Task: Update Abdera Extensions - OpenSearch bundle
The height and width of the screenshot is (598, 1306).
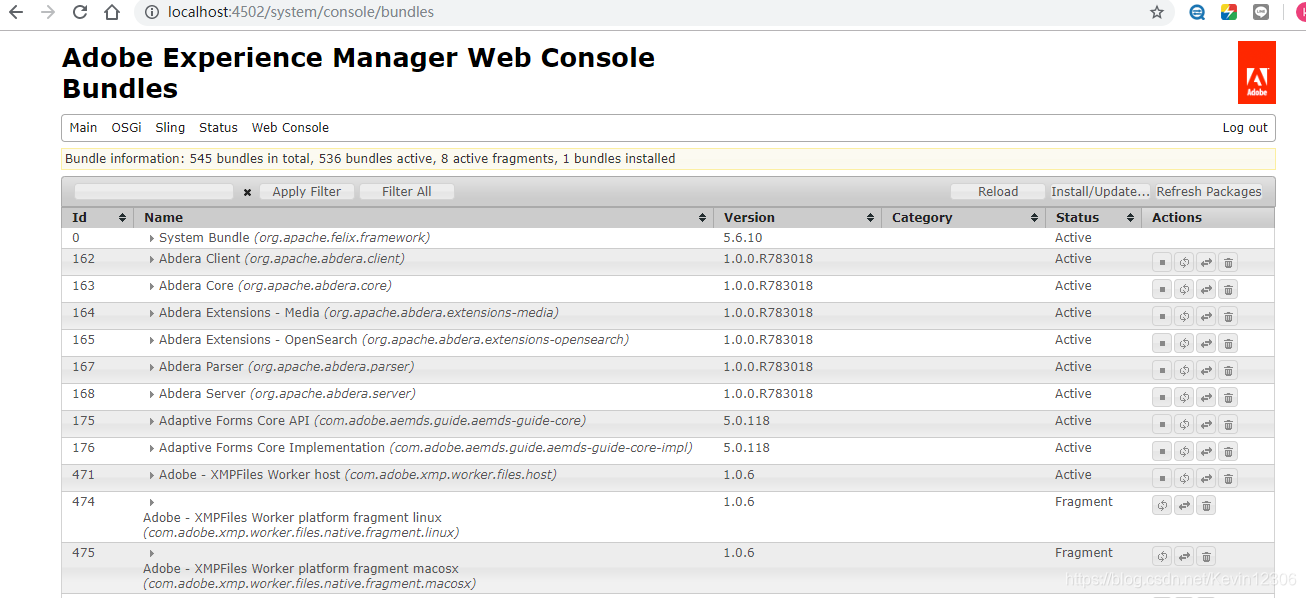Action: [1206, 343]
